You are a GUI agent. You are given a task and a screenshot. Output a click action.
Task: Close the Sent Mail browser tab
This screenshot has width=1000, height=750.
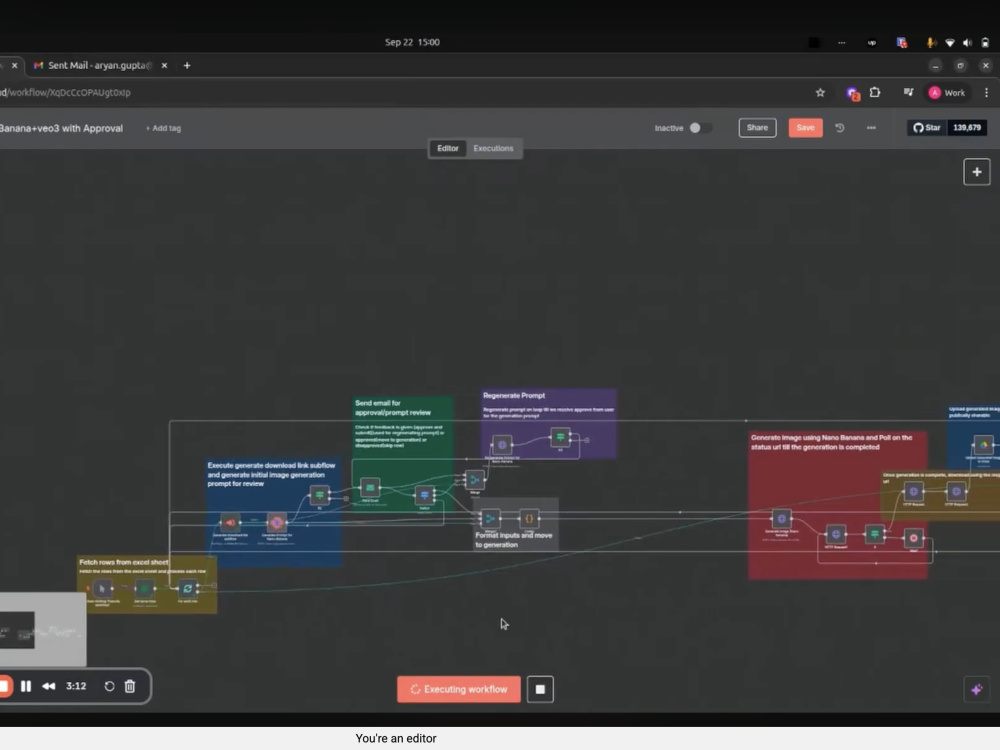pyautogui.click(x=165, y=65)
